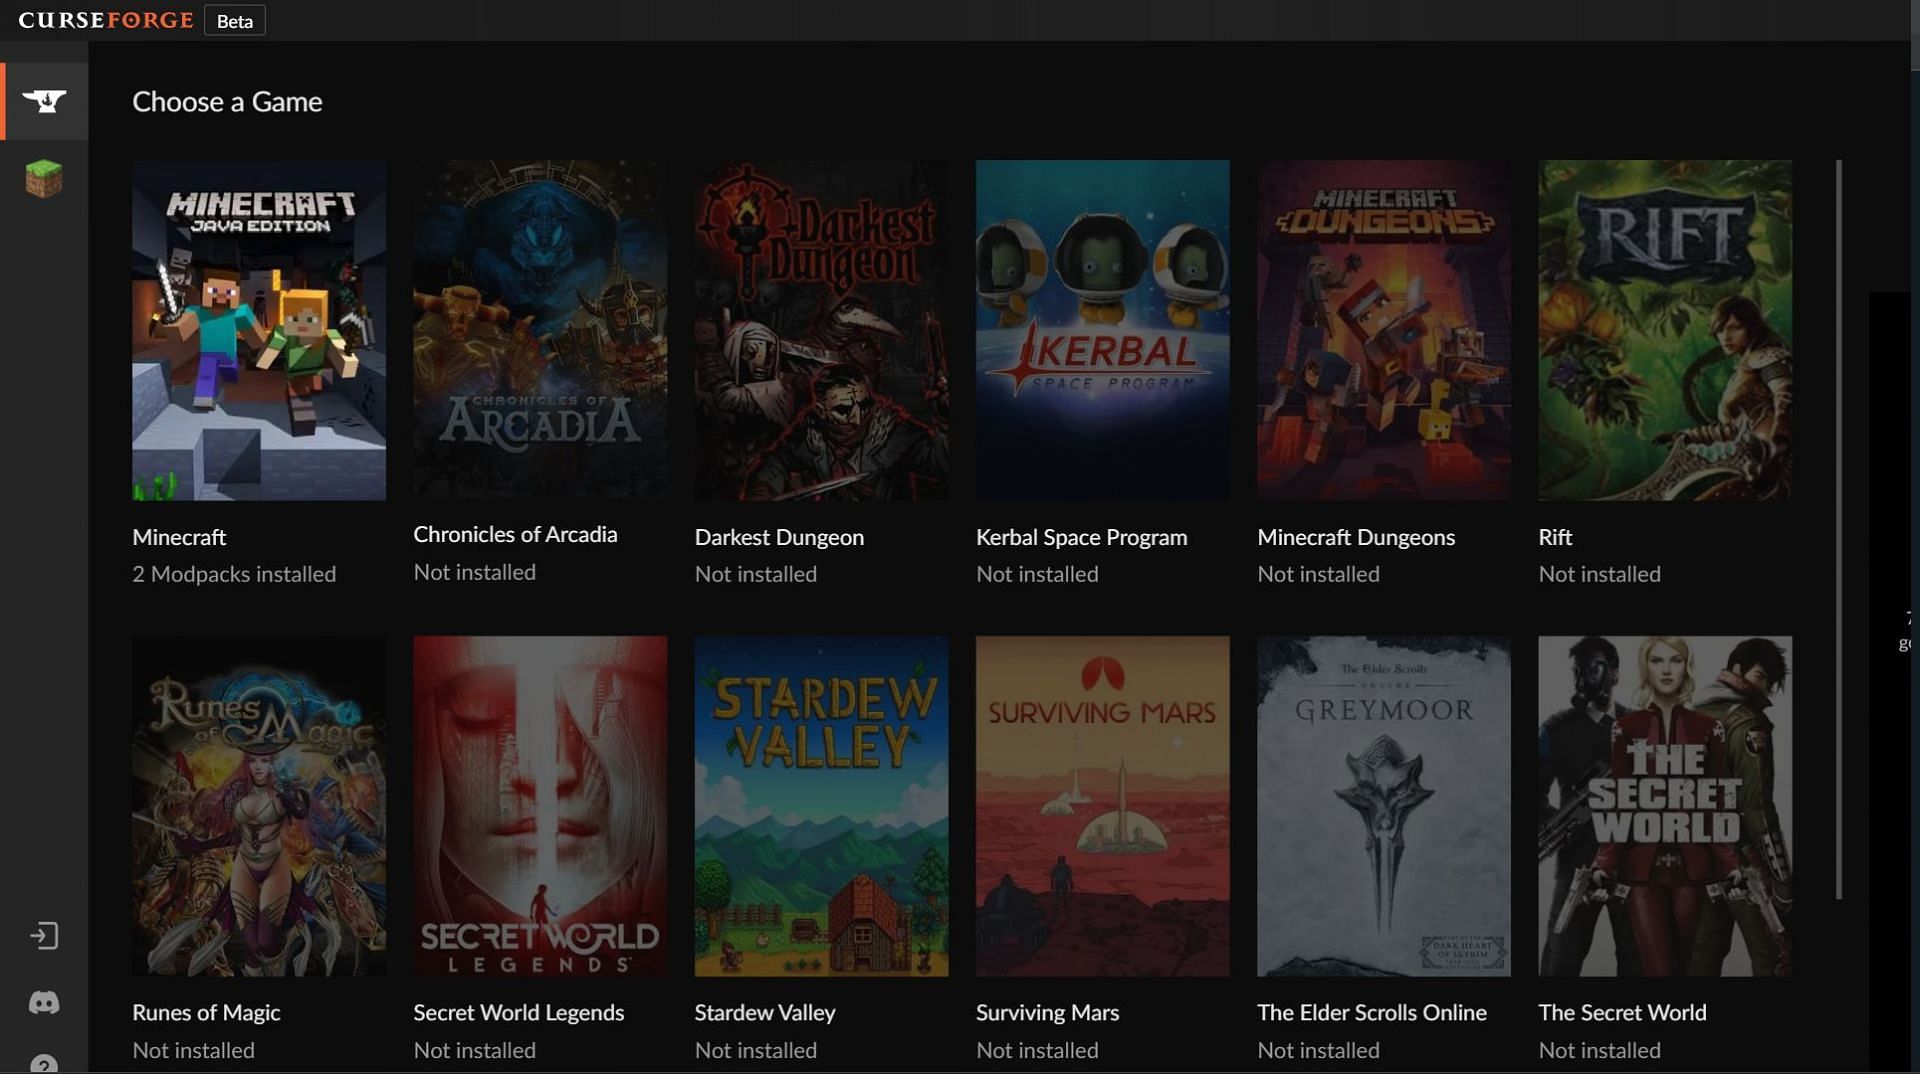
Task: Open the Chronicles of Arcadia cover art
Action: coord(540,329)
